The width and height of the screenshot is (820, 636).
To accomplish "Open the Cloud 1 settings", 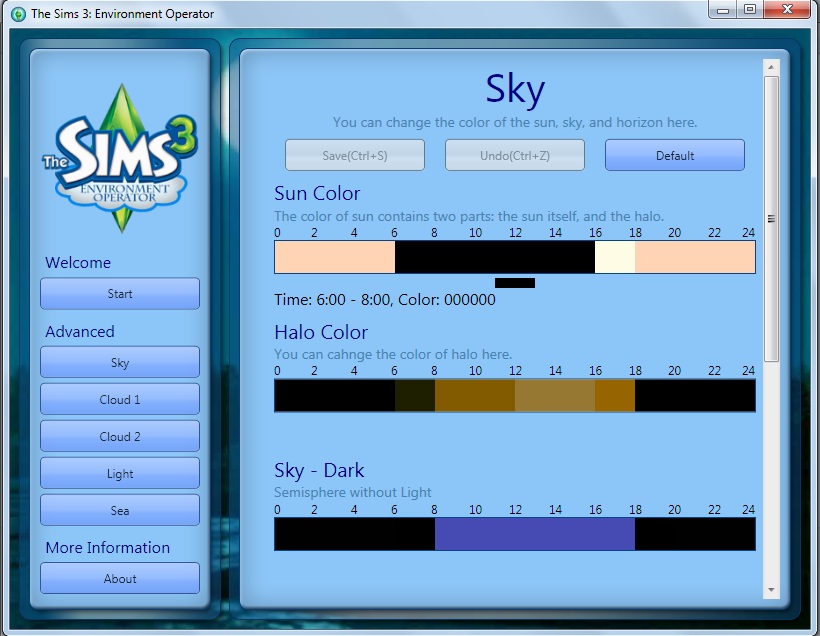I will coord(120,399).
